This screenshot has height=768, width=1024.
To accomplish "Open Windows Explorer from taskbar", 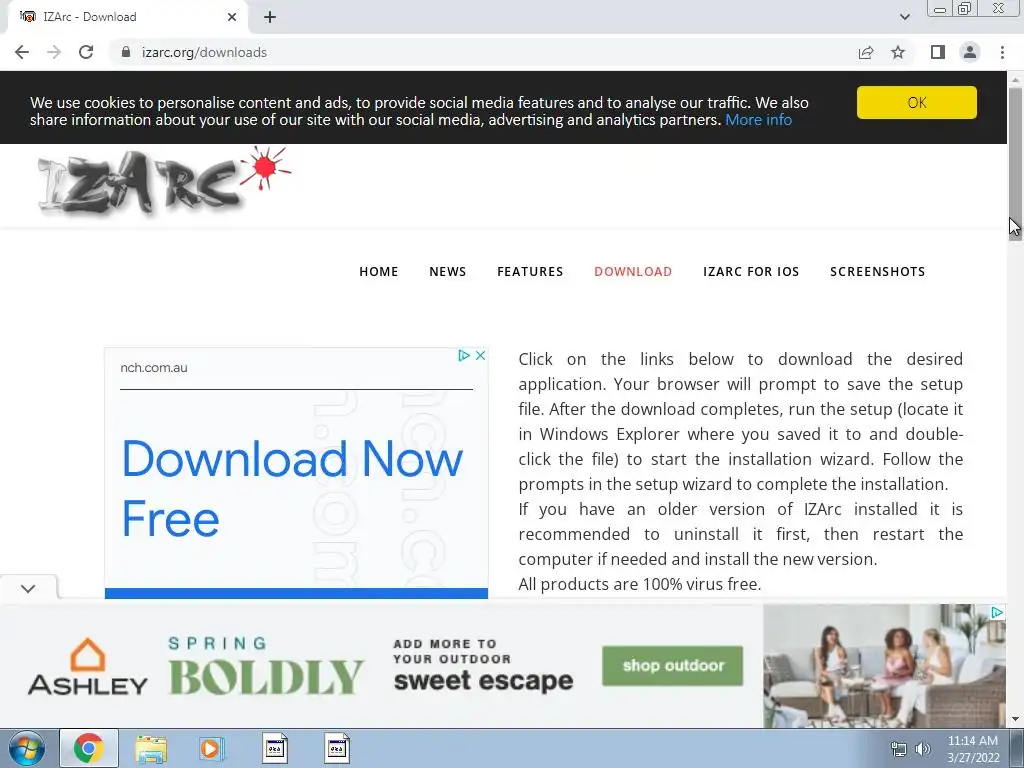I will pyautogui.click(x=151, y=749).
